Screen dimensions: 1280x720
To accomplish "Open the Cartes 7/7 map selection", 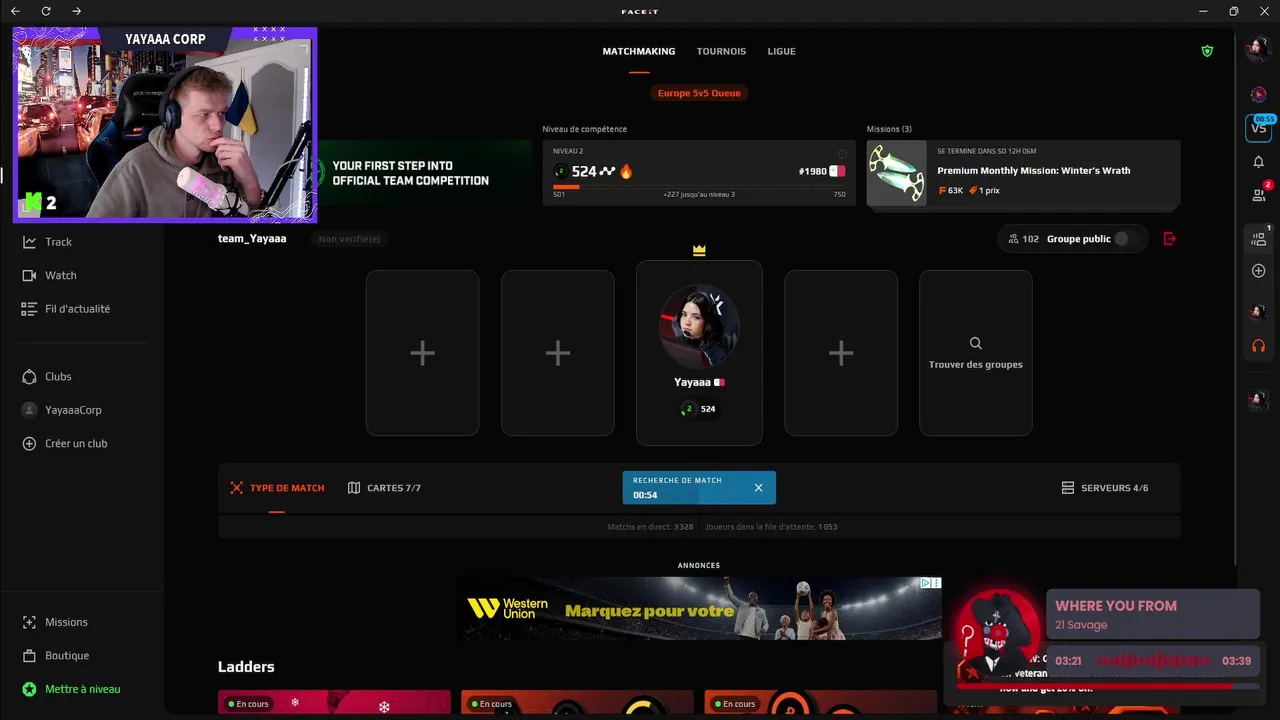I will [384, 488].
